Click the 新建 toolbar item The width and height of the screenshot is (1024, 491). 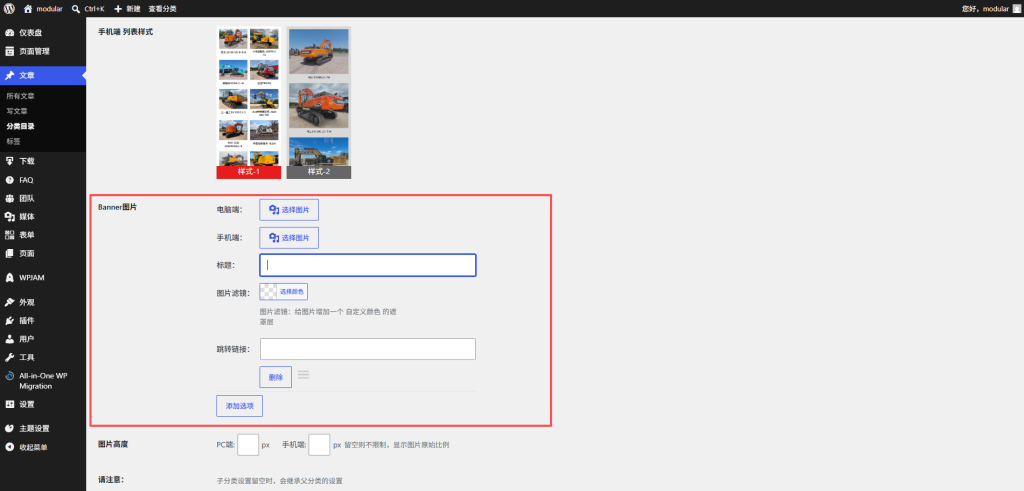pyautogui.click(x=128, y=8)
